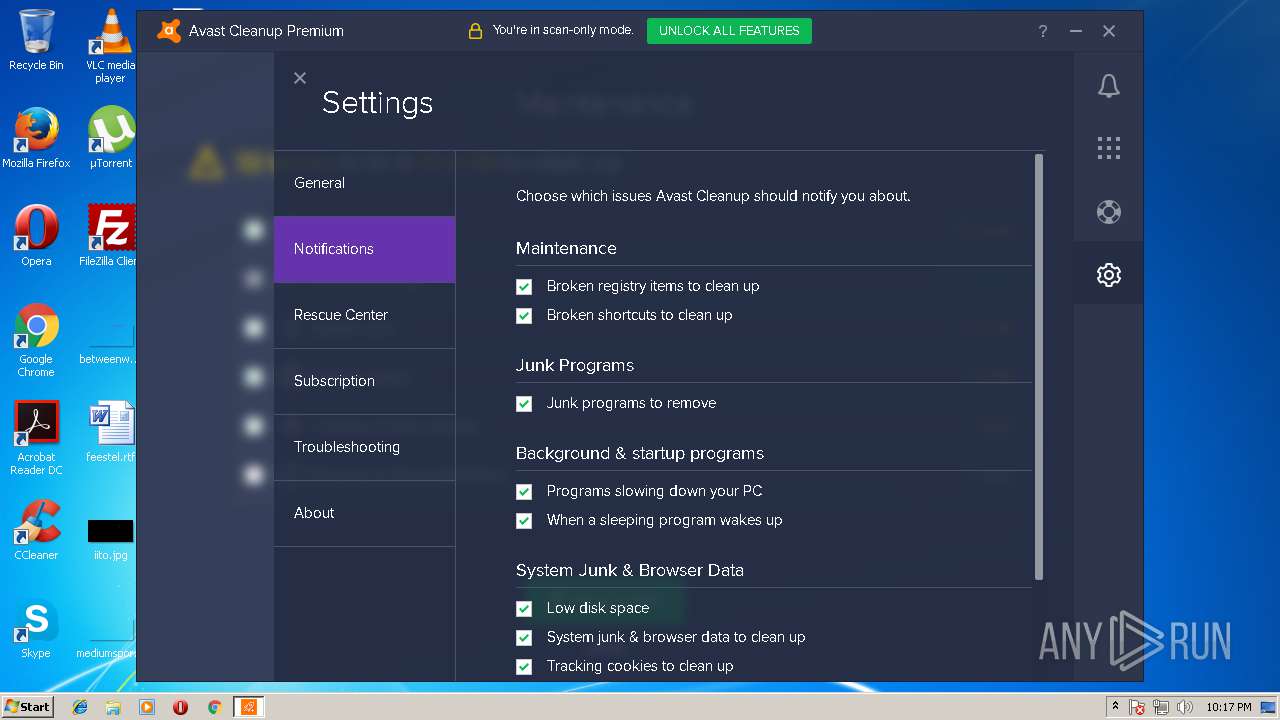The height and width of the screenshot is (720, 1280).
Task: Open FileZilla Client desktop shortcut
Action: click(x=110, y=236)
